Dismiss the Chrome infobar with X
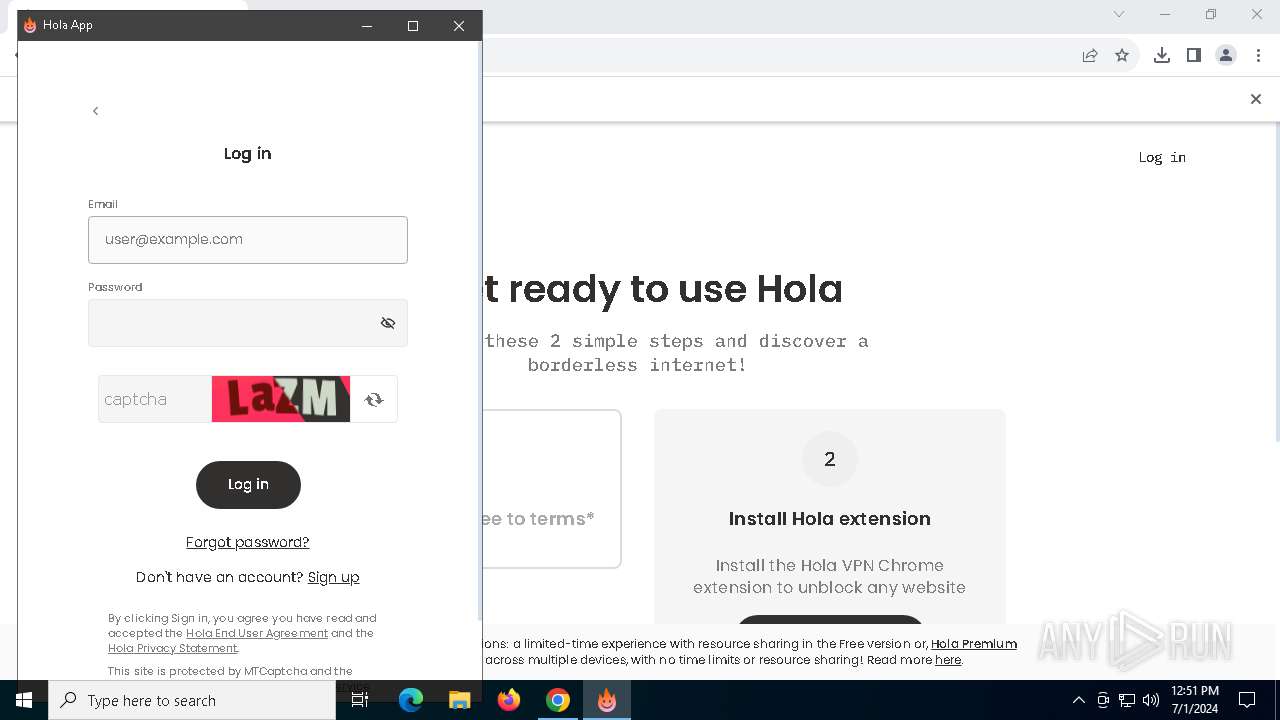Screen dimensions: 1280x720 [x=1256, y=99]
